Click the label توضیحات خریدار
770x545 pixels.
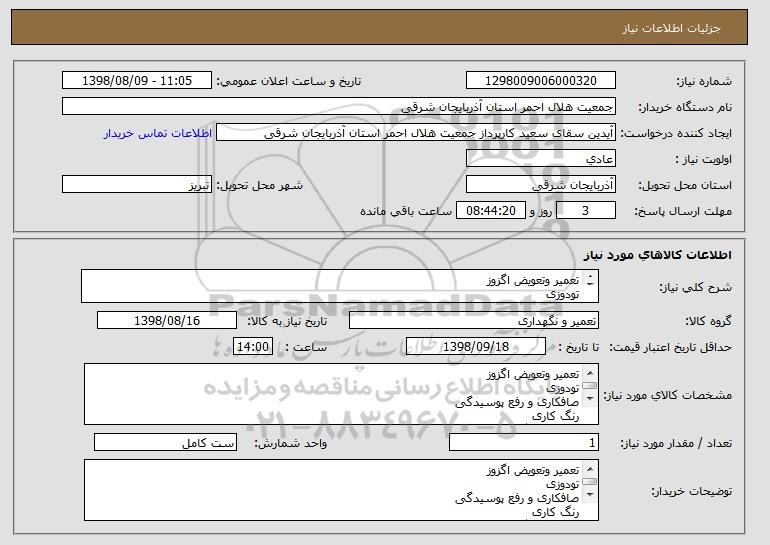692,491
